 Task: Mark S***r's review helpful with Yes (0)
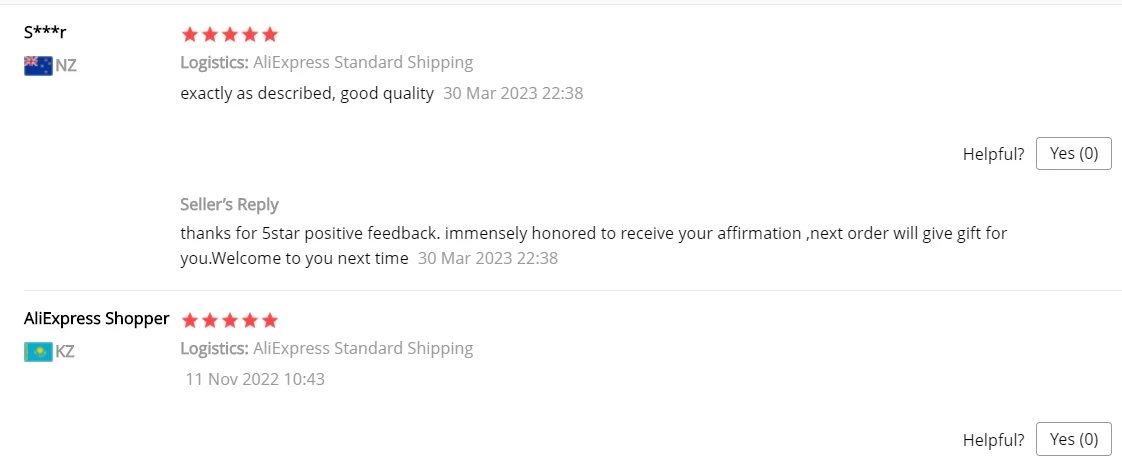(x=1073, y=153)
